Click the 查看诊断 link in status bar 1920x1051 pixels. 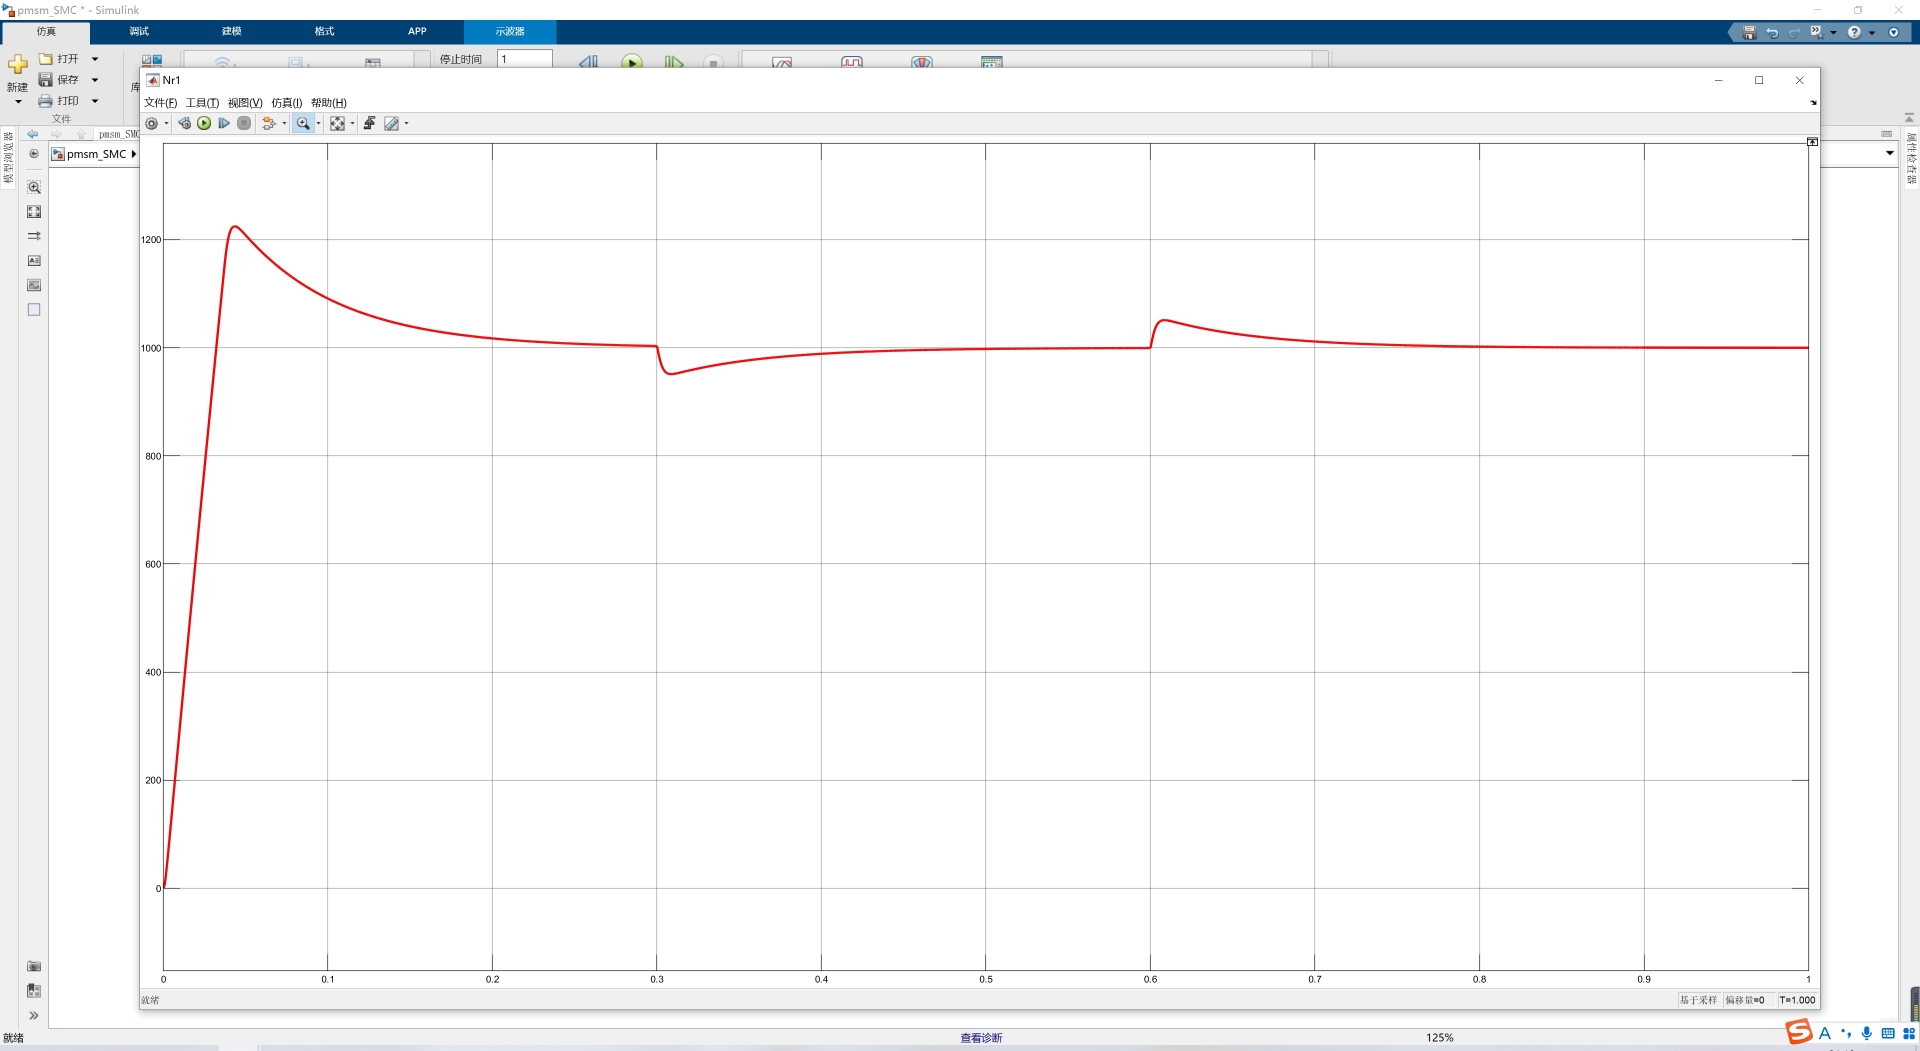(981, 1038)
